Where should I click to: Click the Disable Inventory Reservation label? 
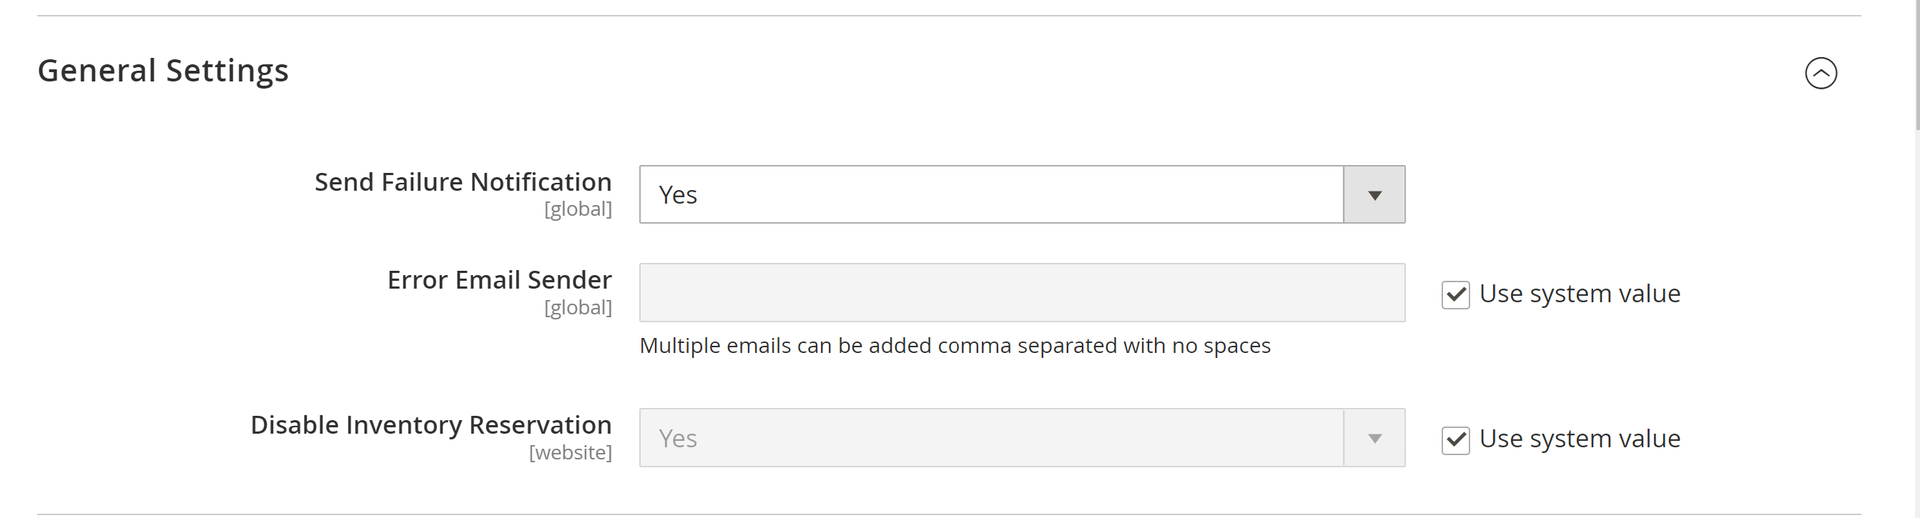tap(430, 425)
